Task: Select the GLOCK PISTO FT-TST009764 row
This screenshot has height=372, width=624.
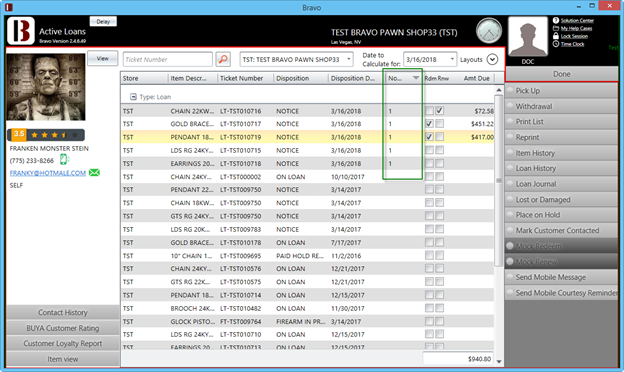Action: pyautogui.click(x=307, y=321)
